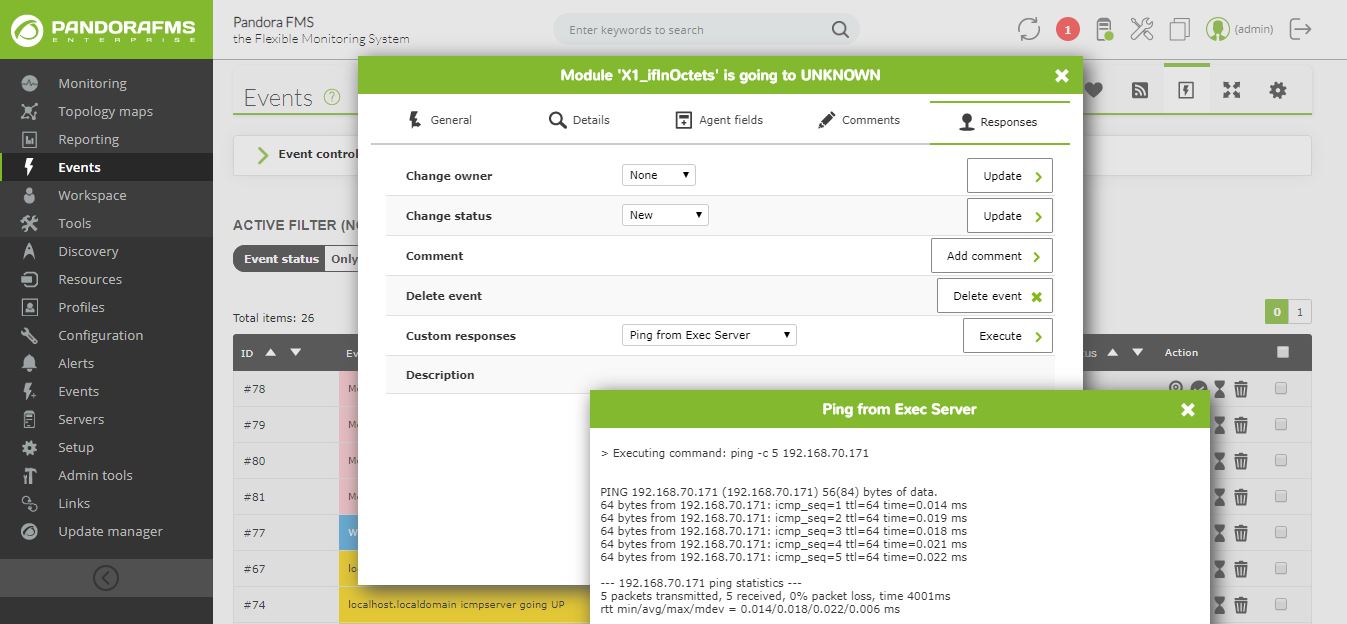Screen dimensions: 1347x624
Task: Switch to the Details tab
Action: click(x=579, y=120)
